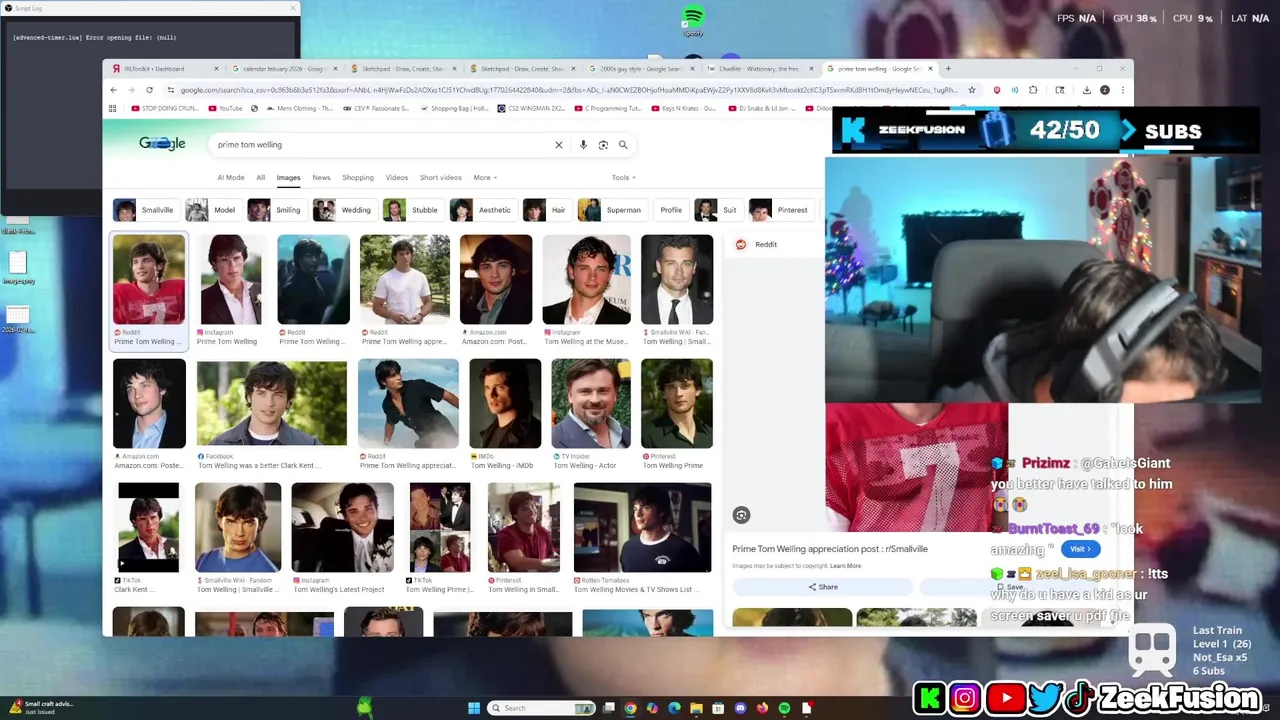Image resolution: width=1280 pixels, height=720 pixels.
Task: Open Chrome from the taskbar
Action: coord(630,708)
